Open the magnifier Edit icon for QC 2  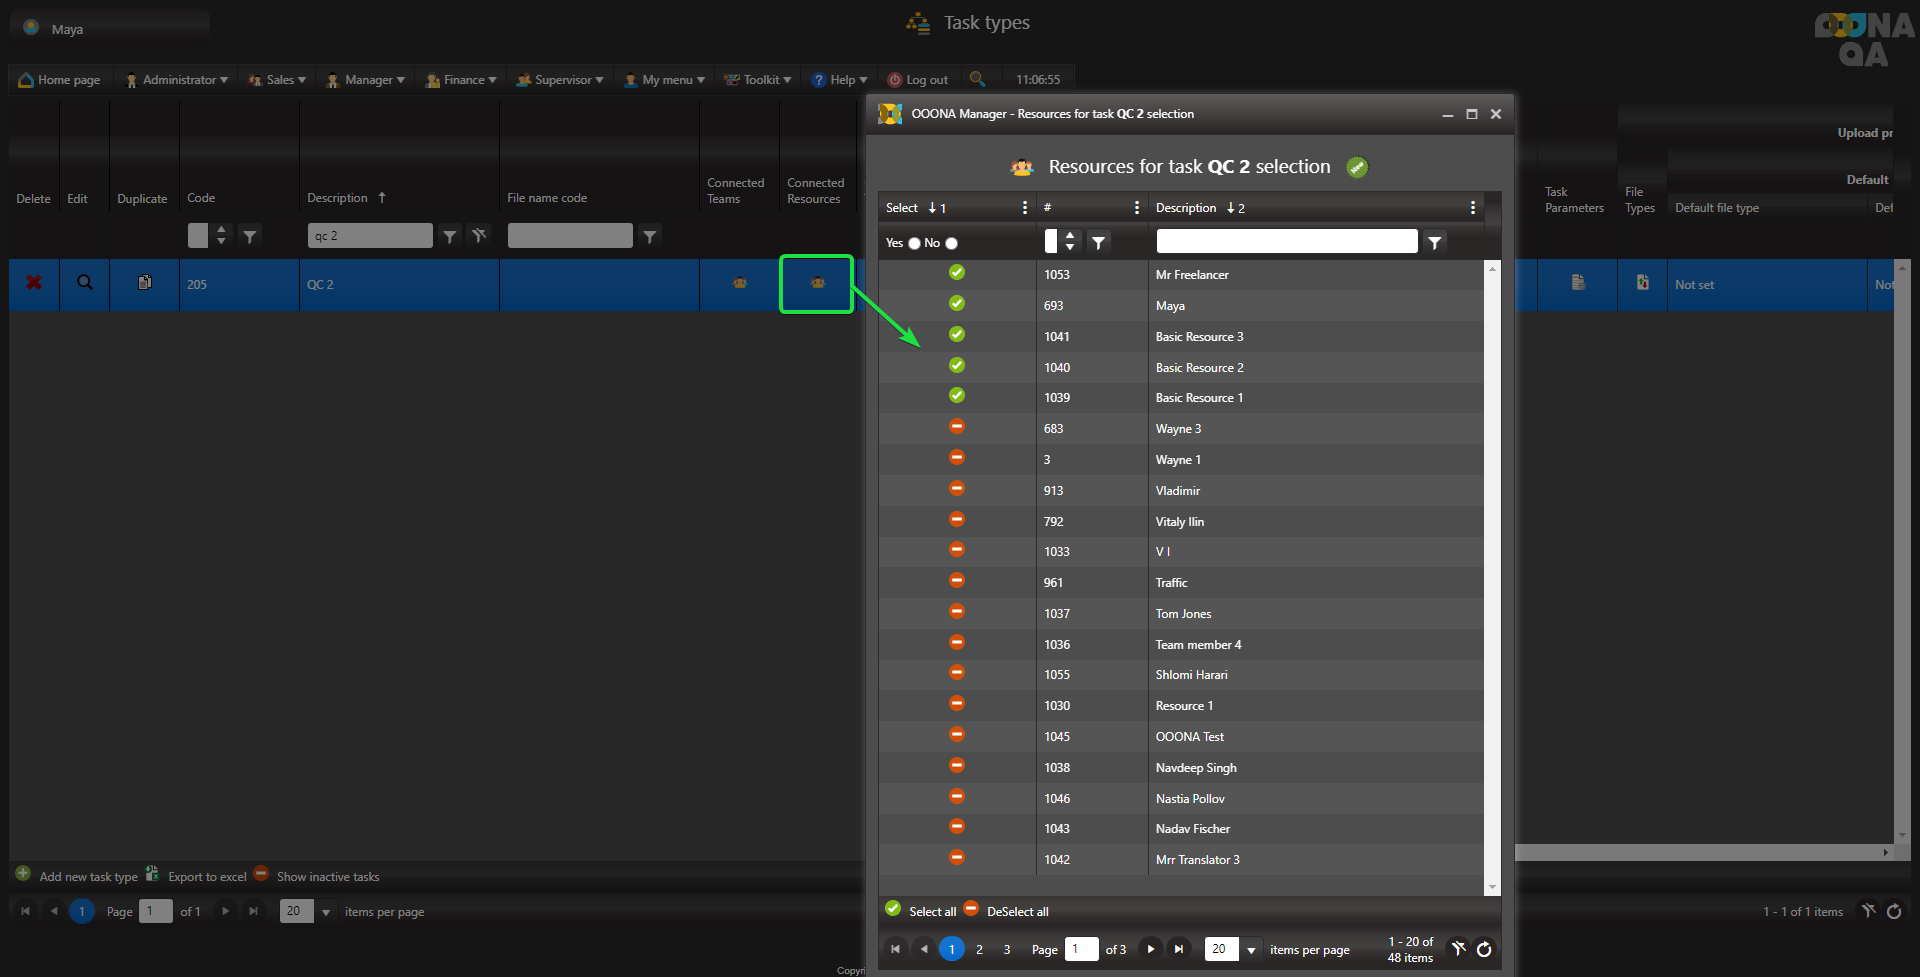pos(85,283)
